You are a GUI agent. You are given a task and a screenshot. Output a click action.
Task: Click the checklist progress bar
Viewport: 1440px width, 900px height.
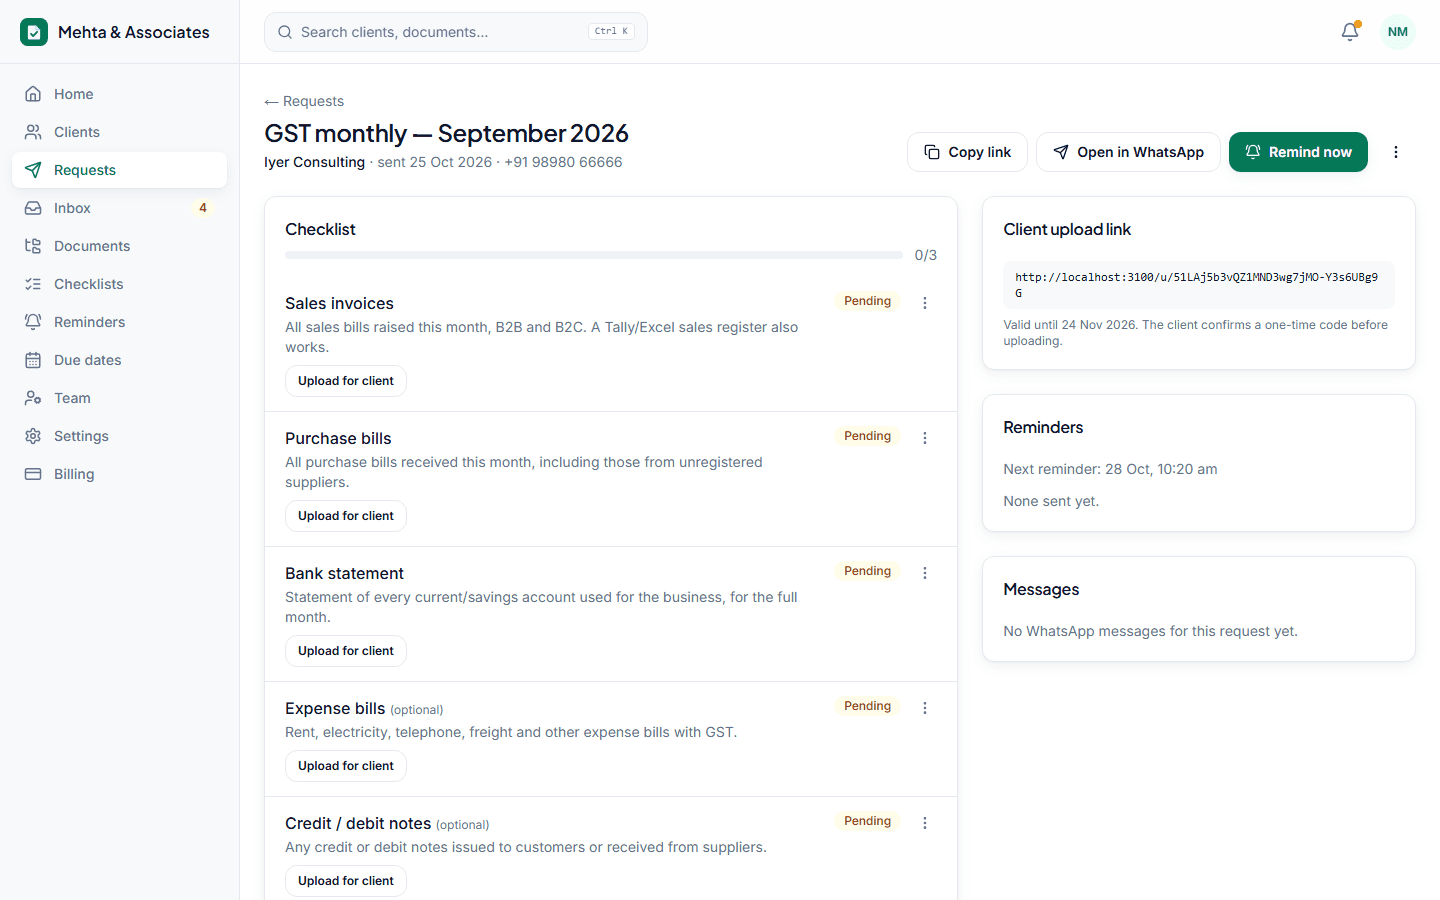click(594, 255)
